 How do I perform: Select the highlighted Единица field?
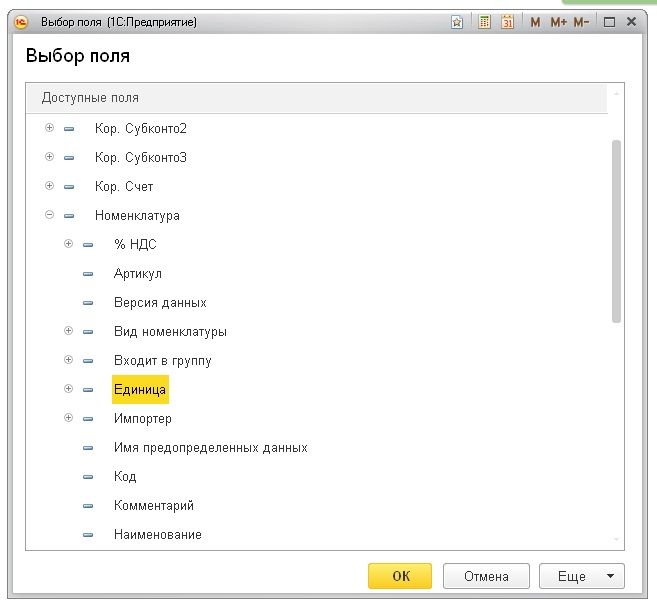coord(140,390)
